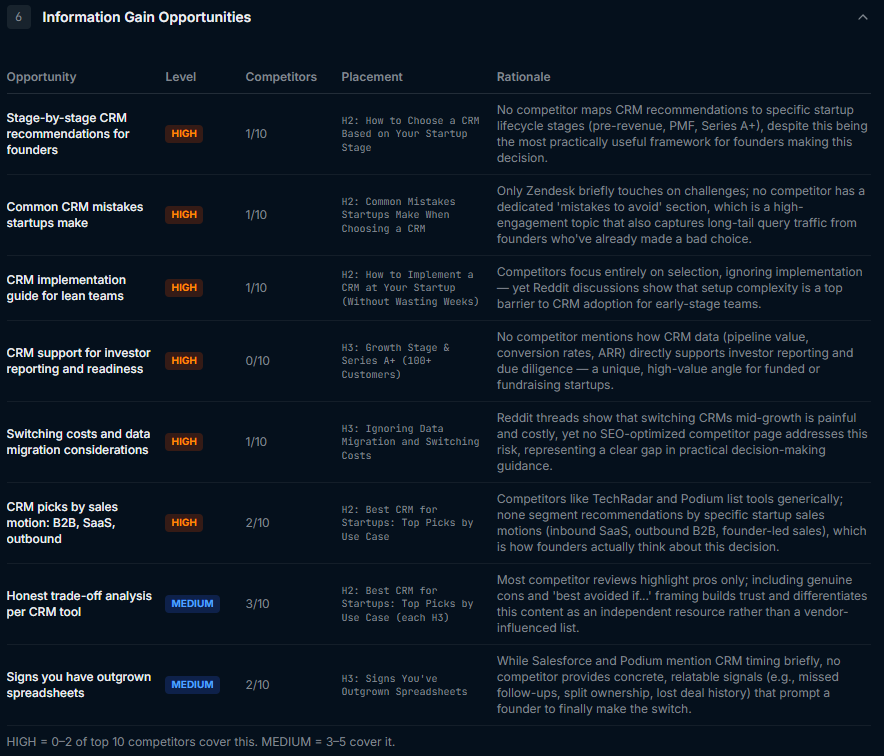Click MEDIUM badge for Honest trade-off analysis

click(192, 604)
